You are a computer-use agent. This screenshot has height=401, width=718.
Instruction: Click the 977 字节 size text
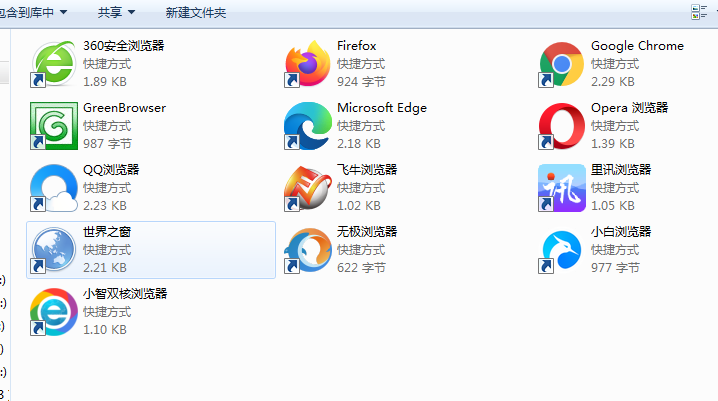click(x=615, y=268)
